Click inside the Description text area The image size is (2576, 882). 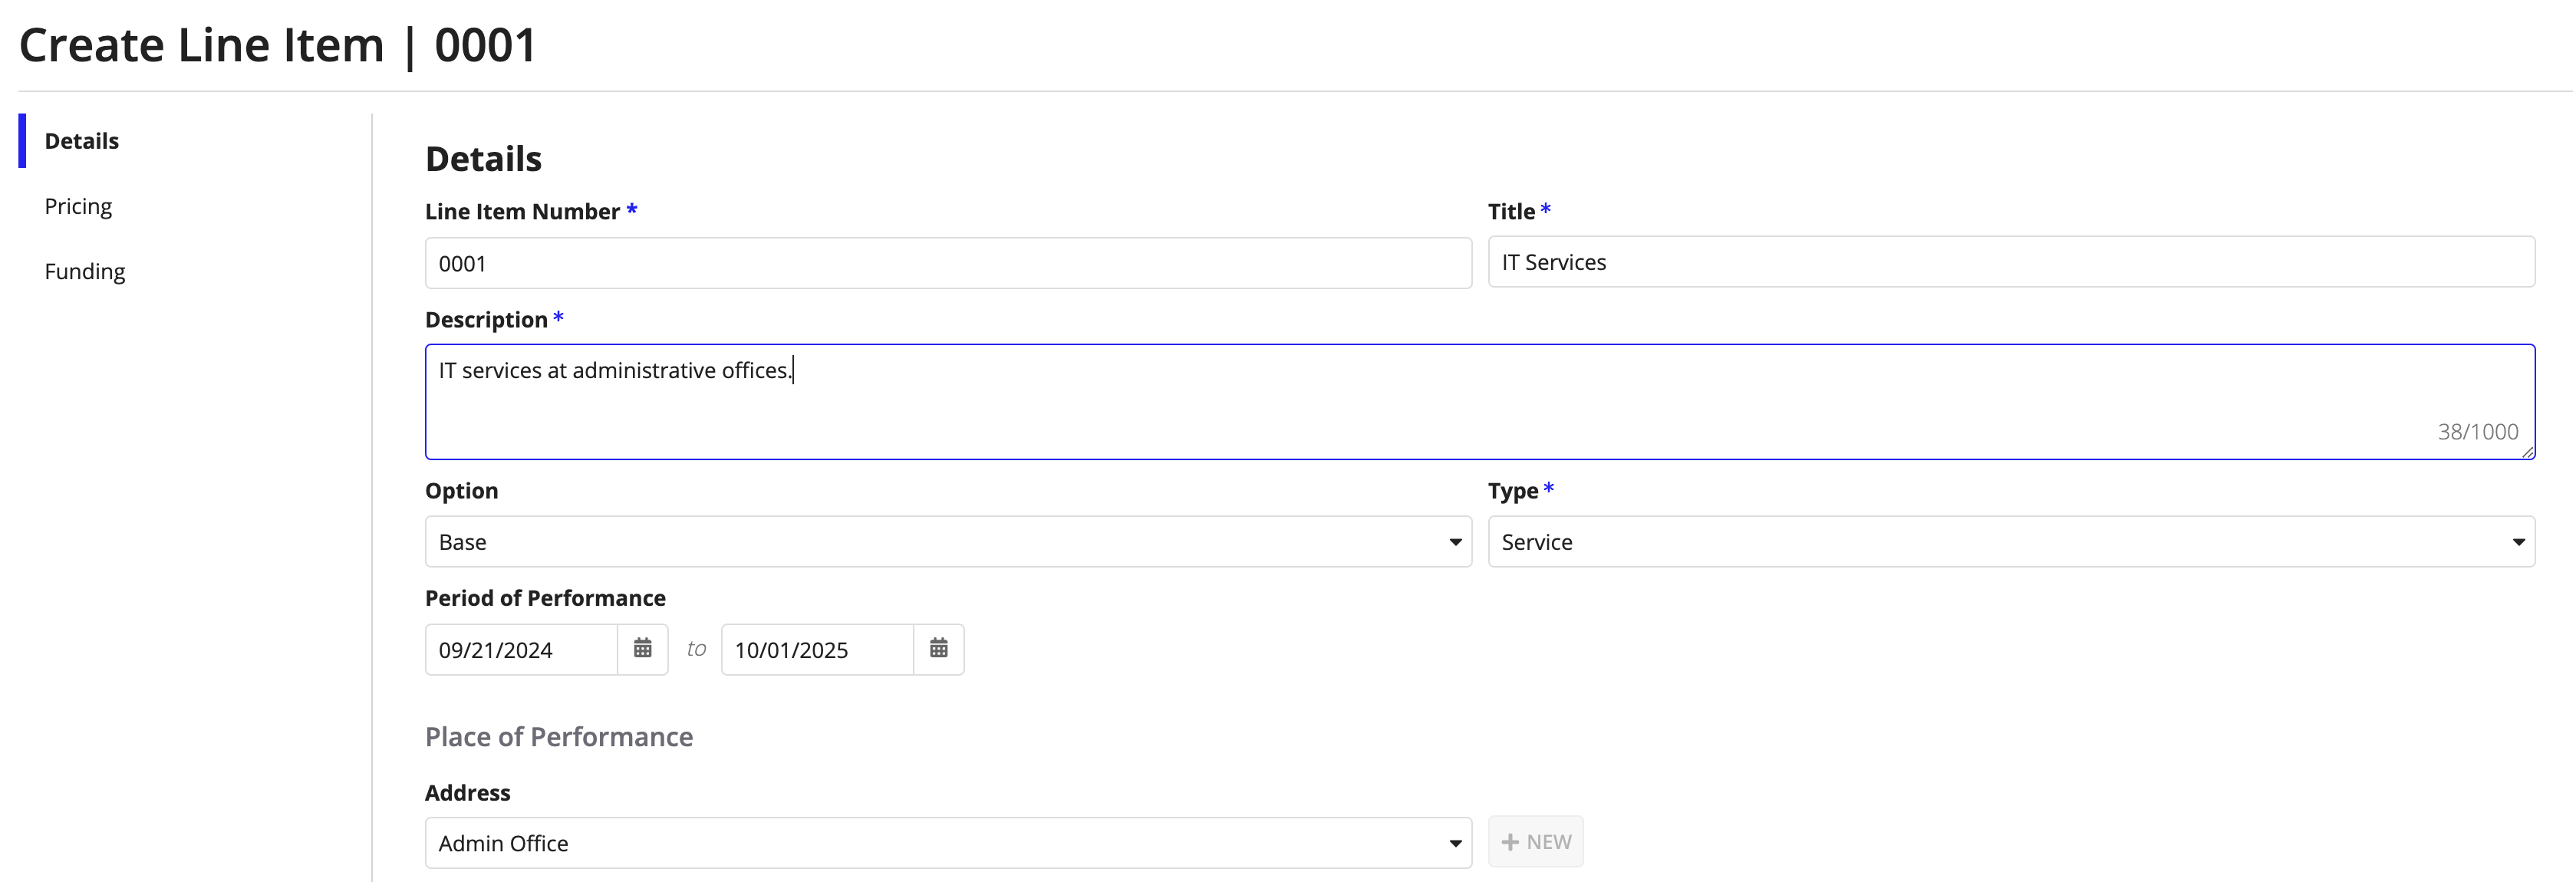(1480, 402)
